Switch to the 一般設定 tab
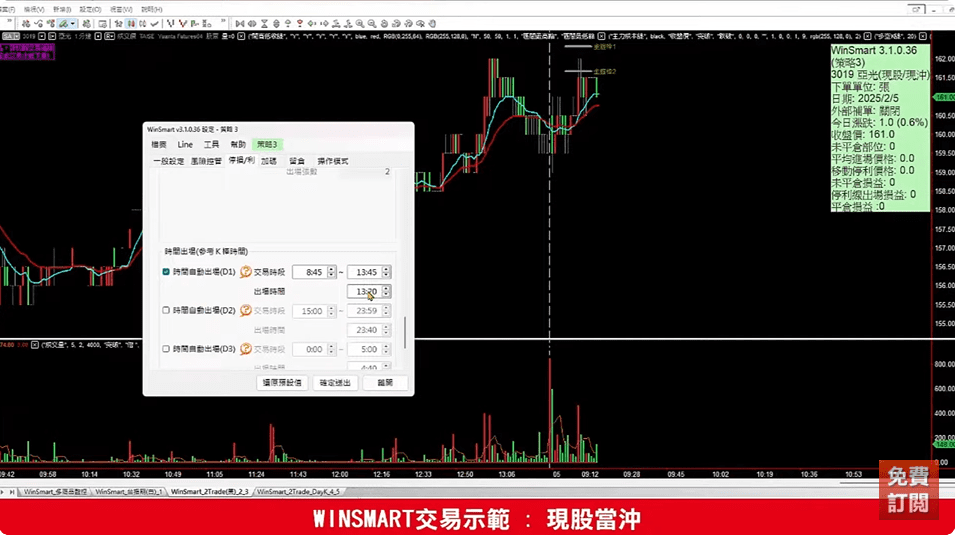 [x=169, y=161]
